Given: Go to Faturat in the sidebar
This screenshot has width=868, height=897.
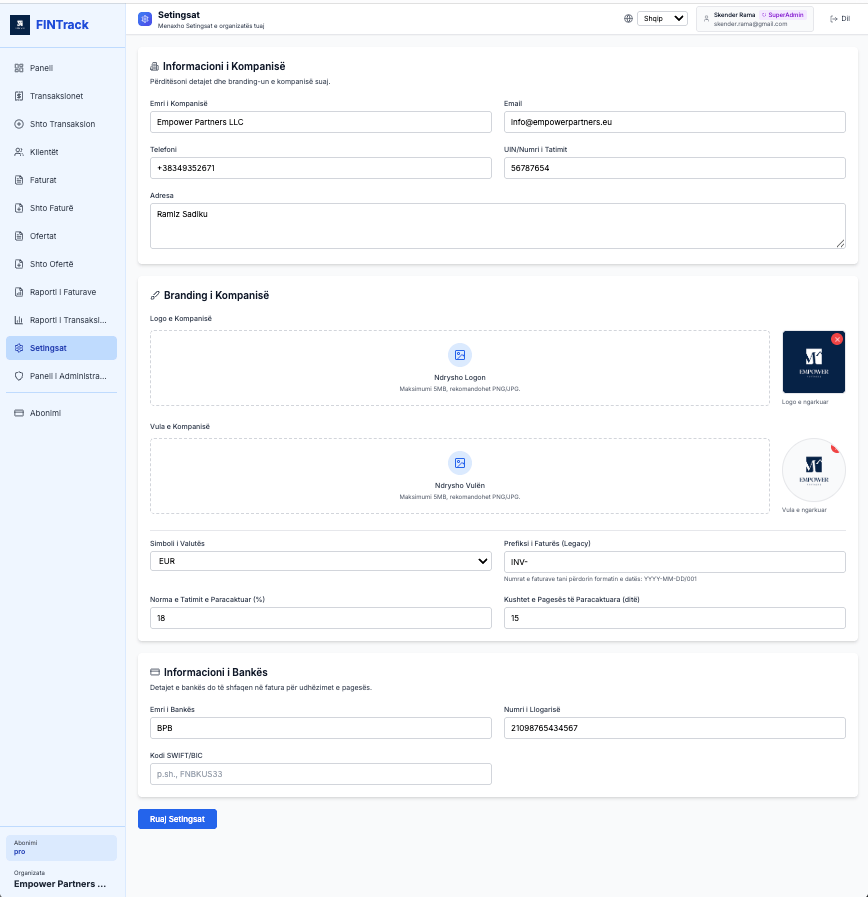Looking at the screenshot, I should point(43,180).
